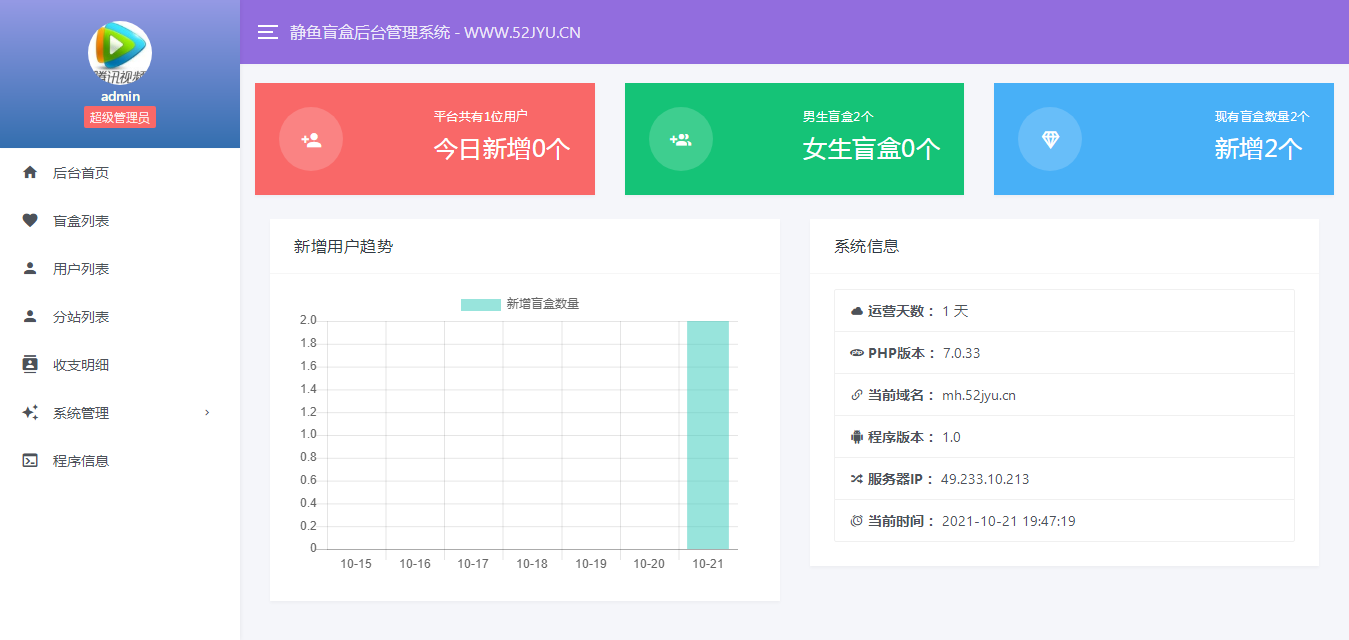Open the 收支明细 menu item

(81, 365)
